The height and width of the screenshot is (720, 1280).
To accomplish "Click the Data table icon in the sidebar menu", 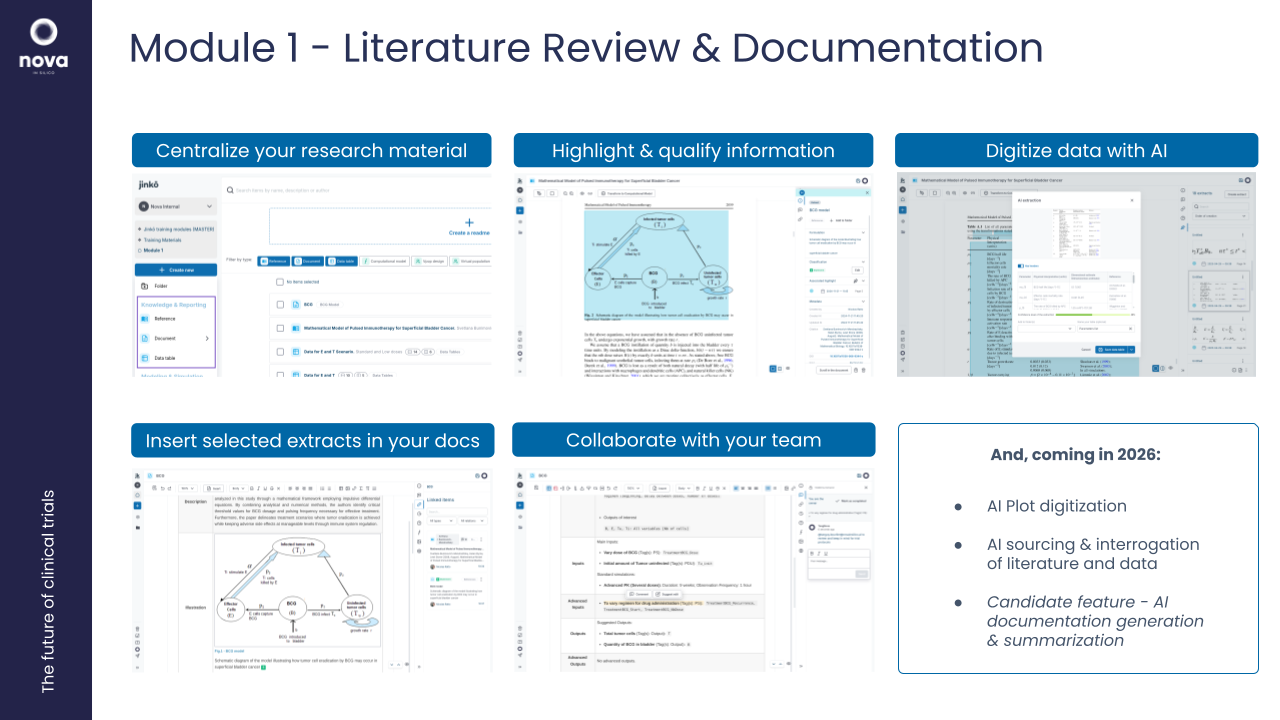I will pyautogui.click(x=144, y=357).
